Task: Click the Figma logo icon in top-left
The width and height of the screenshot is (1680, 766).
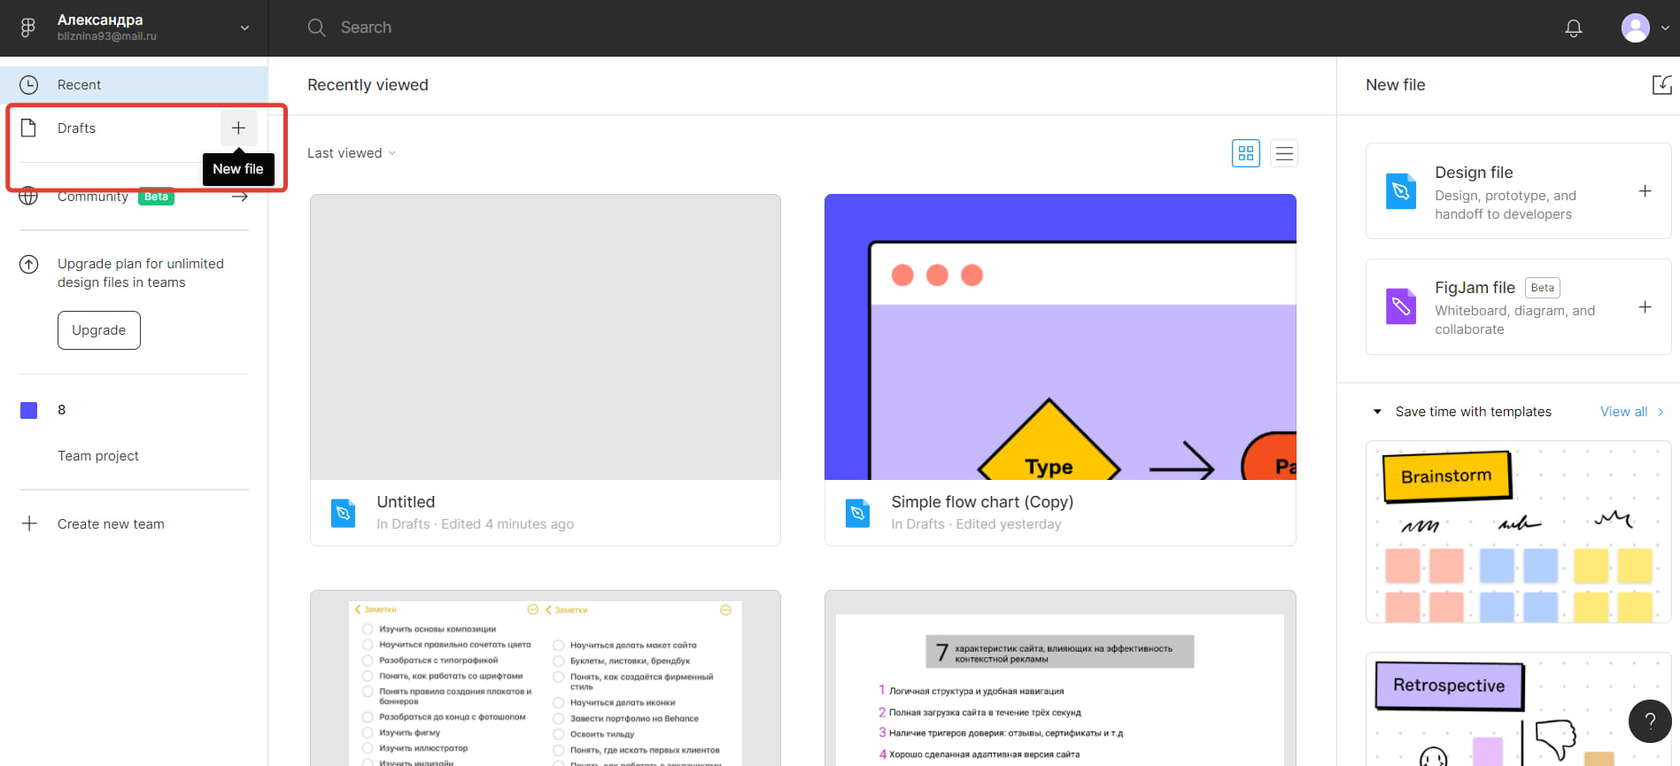Action: pyautogui.click(x=28, y=28)
